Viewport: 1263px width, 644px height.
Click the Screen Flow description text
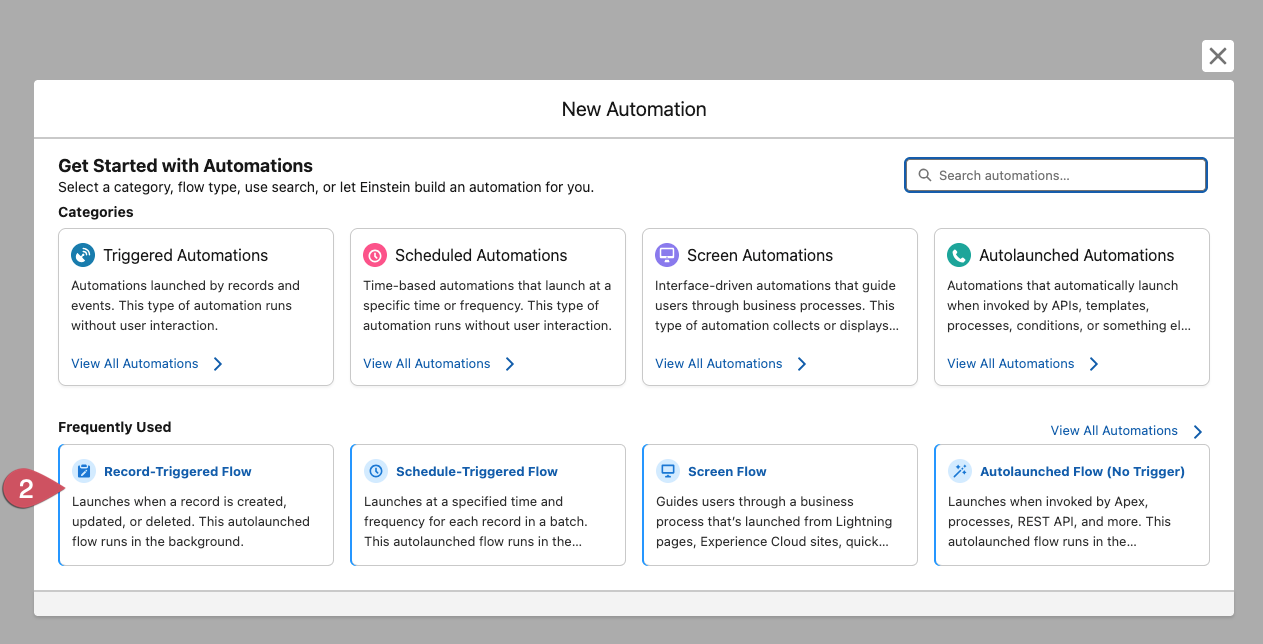click(x=774, y=522)
